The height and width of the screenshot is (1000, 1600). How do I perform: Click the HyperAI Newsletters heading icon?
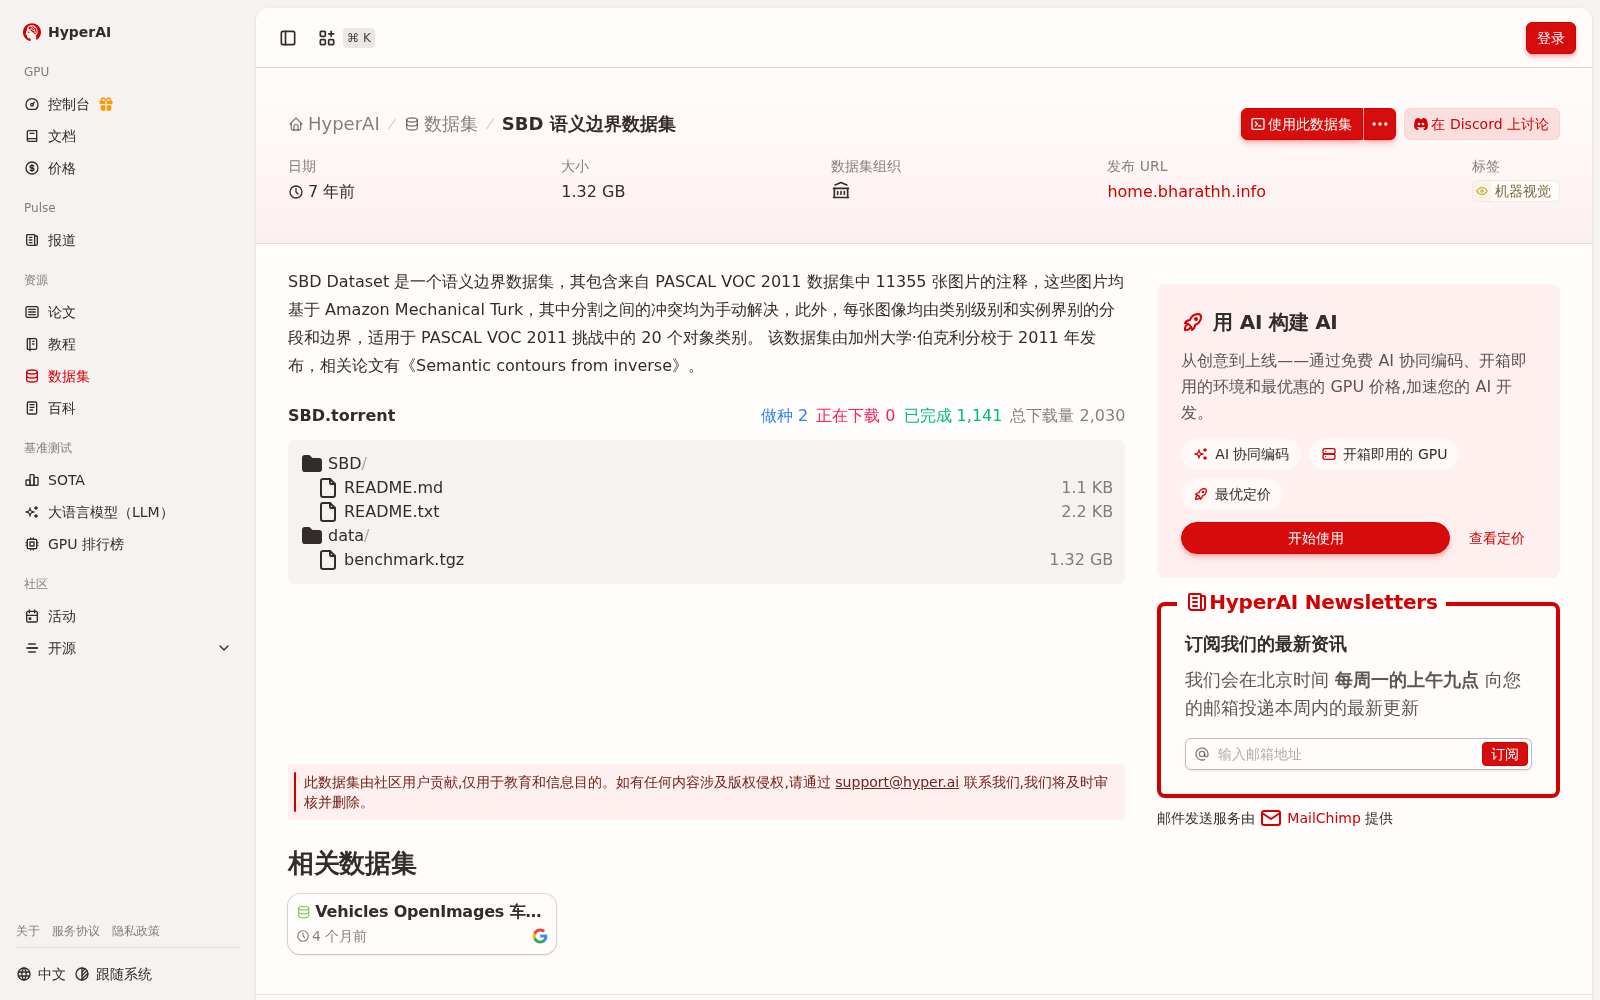(x=1196, y=602)
